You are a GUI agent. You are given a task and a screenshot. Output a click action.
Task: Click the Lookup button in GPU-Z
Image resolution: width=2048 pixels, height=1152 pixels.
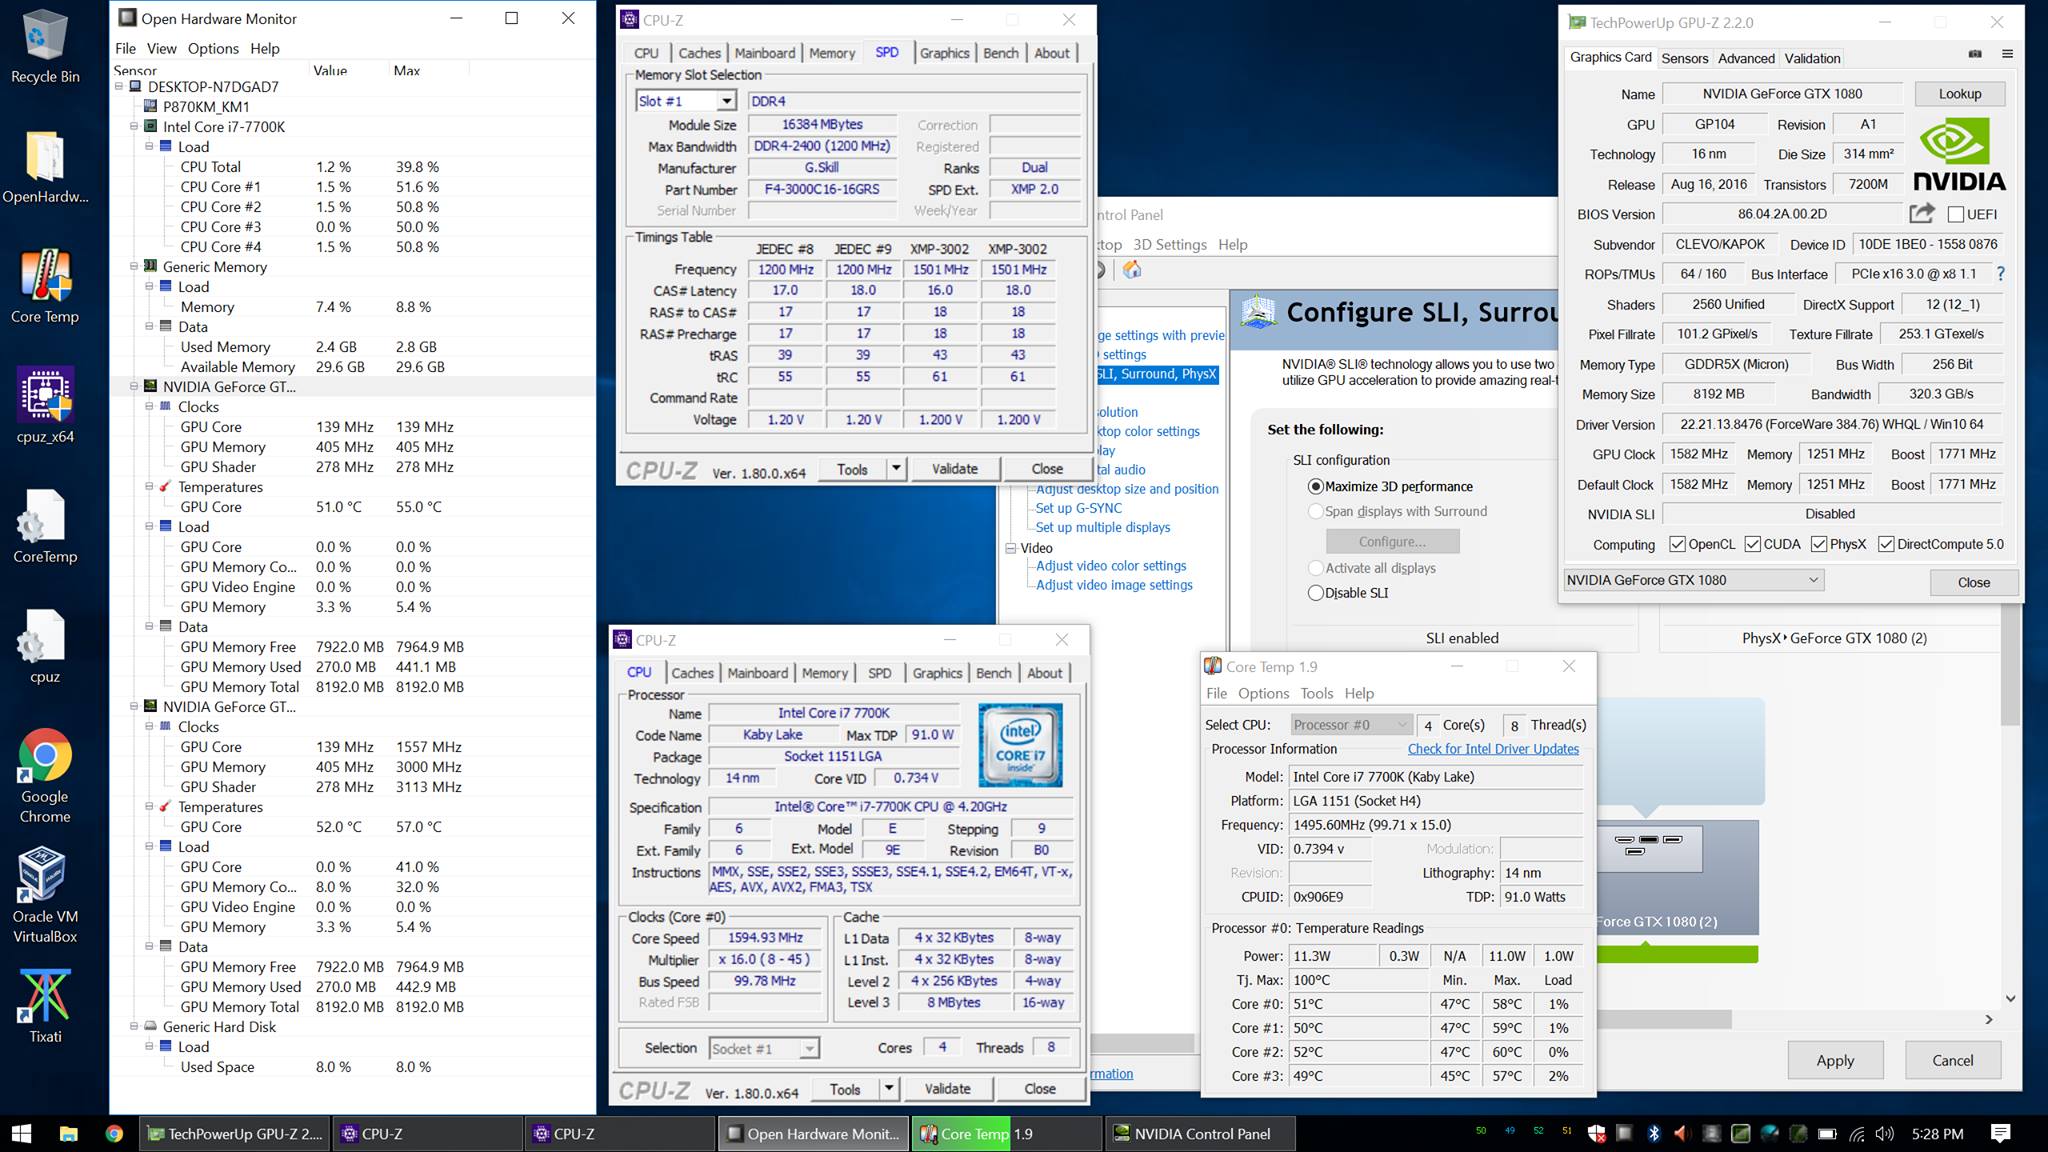coord(1959,94)
